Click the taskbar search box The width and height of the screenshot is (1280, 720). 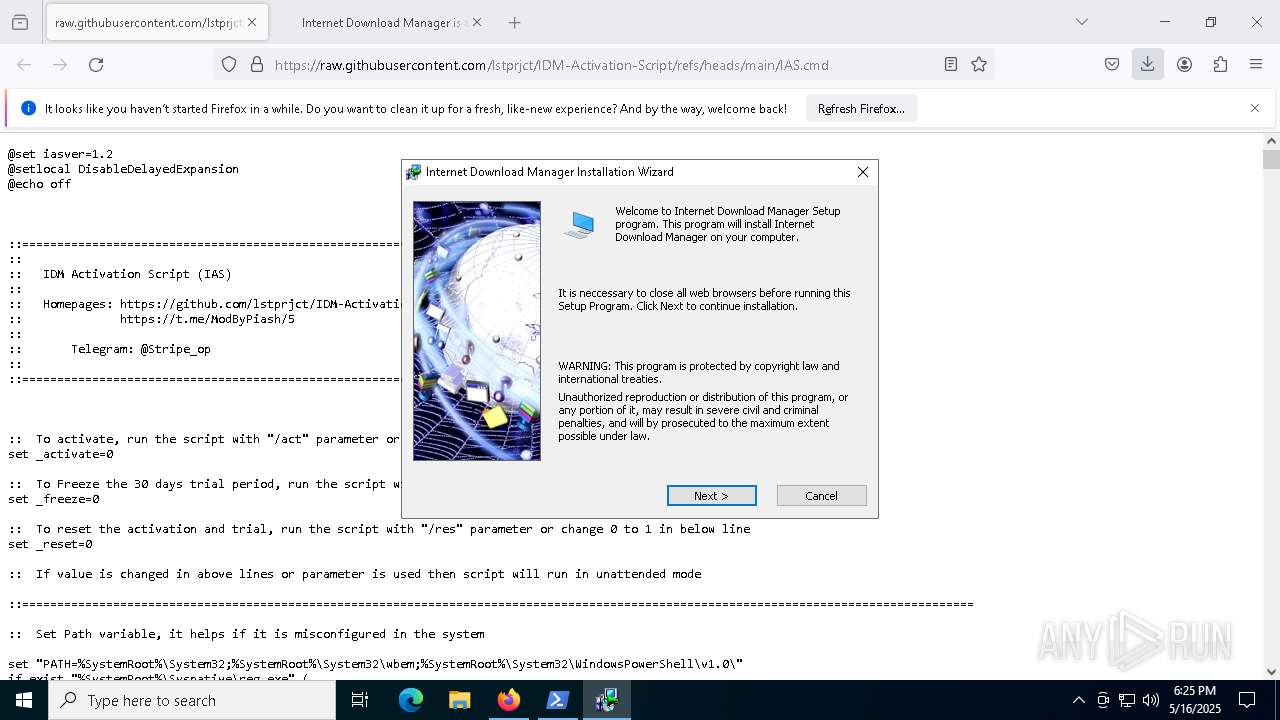[x=192, y=700]
